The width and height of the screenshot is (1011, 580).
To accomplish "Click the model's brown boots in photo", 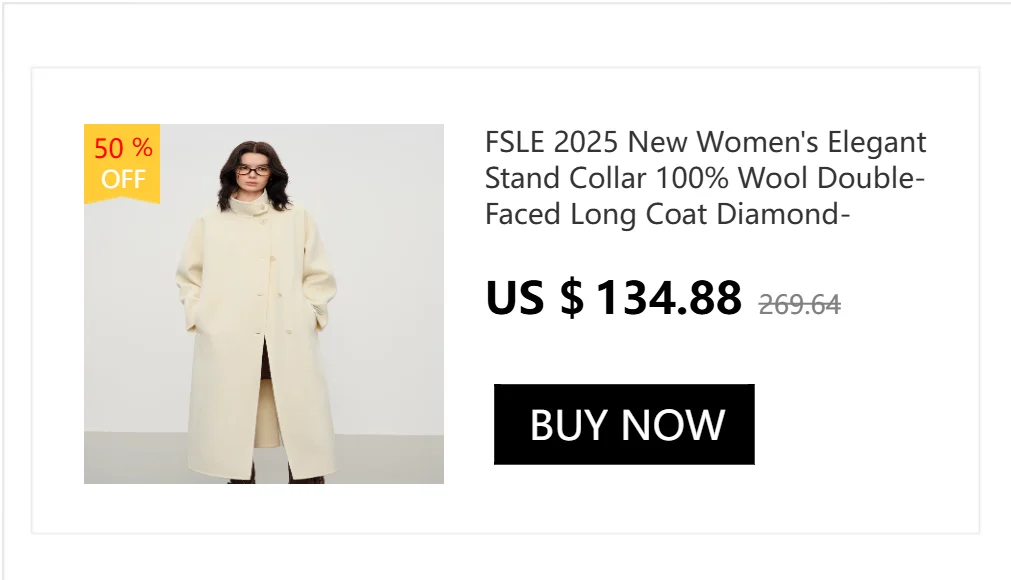I will 277,479.
